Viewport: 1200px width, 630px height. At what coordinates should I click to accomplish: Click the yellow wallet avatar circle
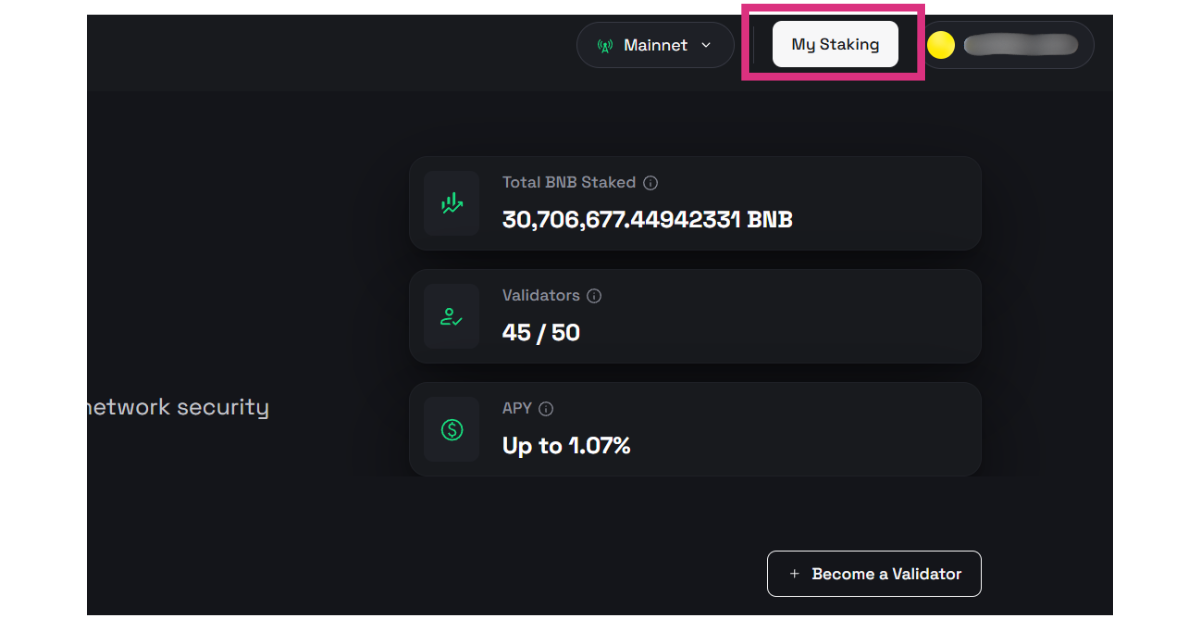941,45
